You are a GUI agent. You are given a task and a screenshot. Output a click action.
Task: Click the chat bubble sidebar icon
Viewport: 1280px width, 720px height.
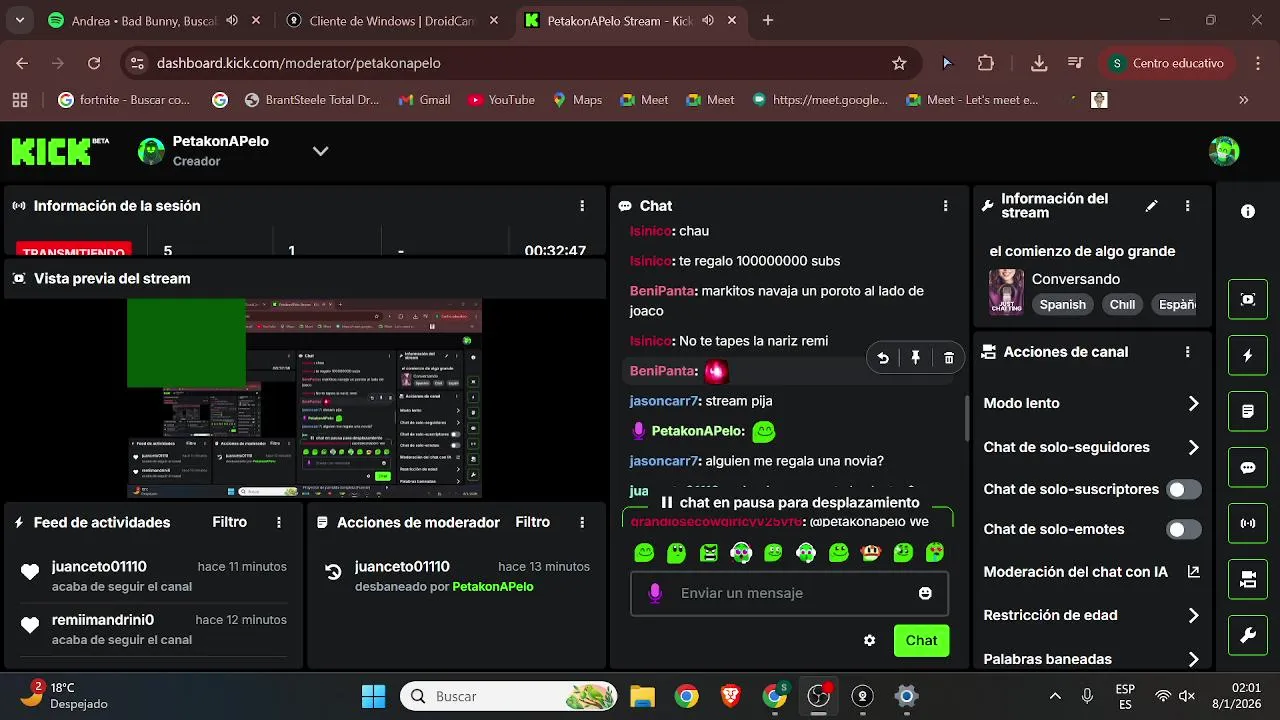(1247, 467)
